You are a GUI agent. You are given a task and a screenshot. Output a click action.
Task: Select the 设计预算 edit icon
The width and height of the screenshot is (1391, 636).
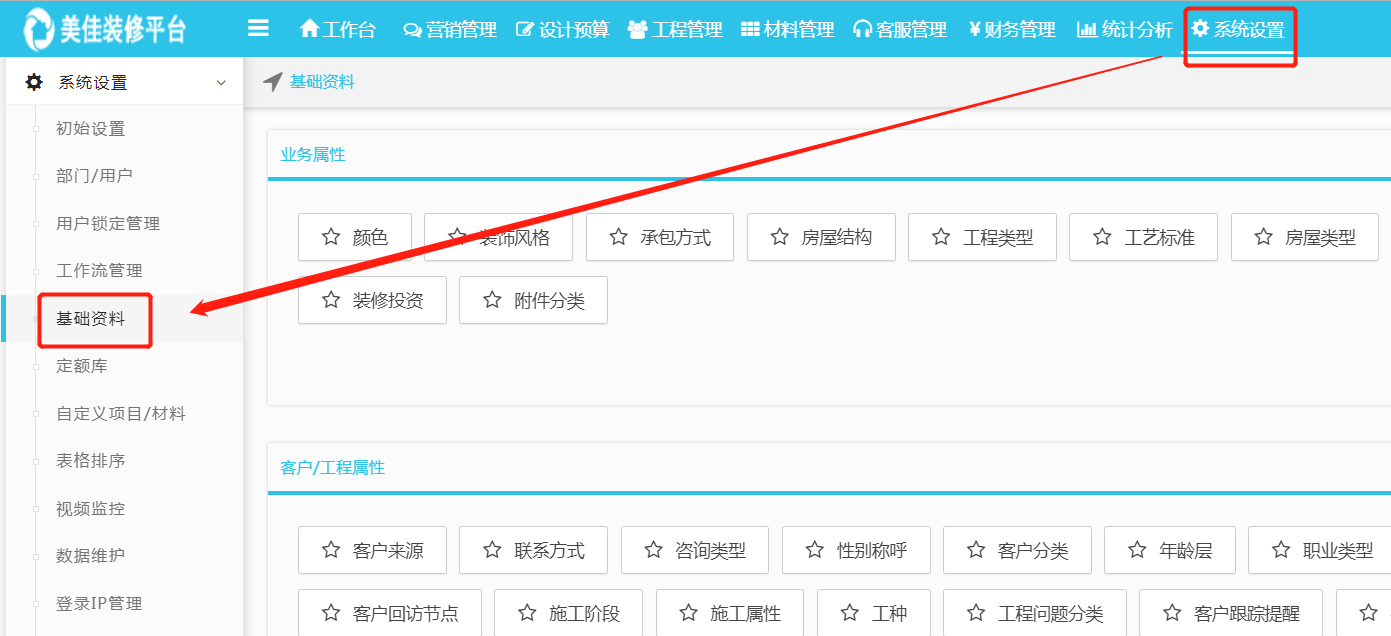(x=524, y=29)
